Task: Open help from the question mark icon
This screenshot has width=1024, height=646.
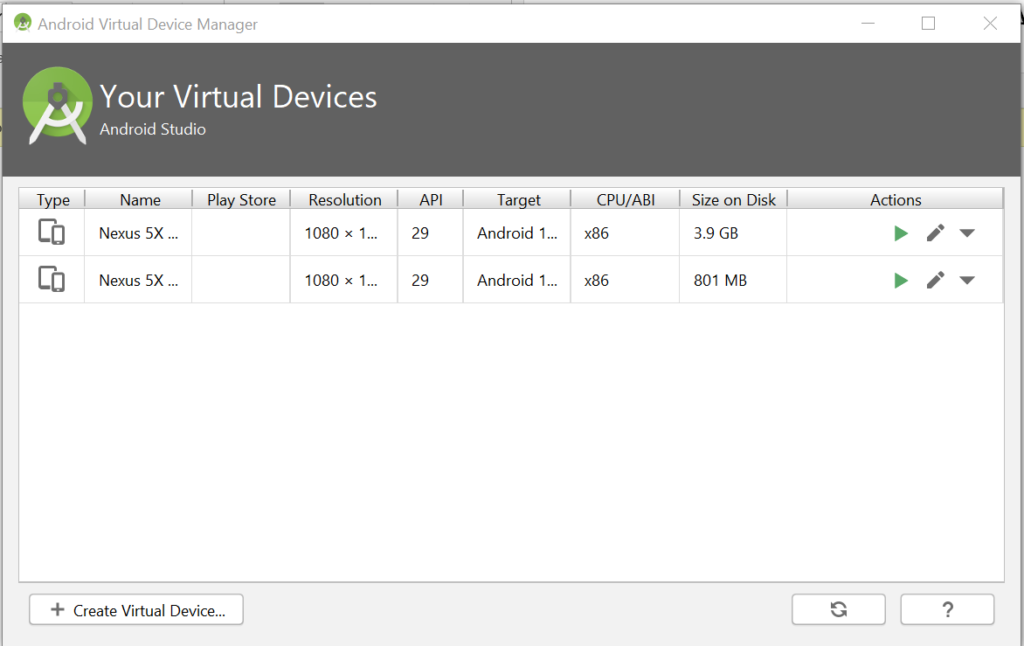Action: (946, 609)
